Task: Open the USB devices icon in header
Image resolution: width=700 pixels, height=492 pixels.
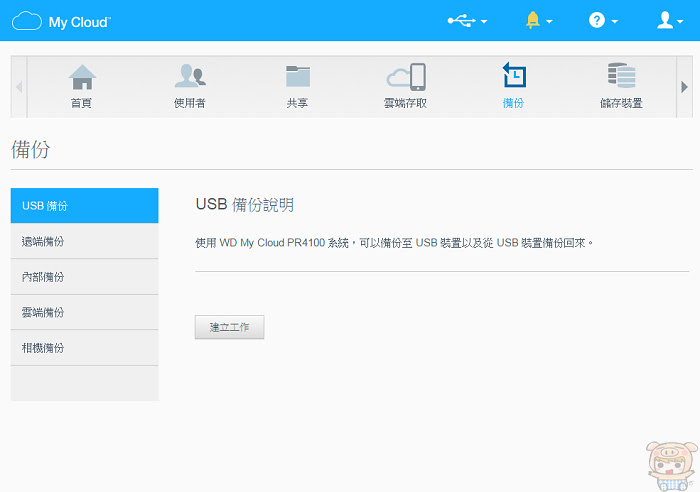Action: point(462,21)
